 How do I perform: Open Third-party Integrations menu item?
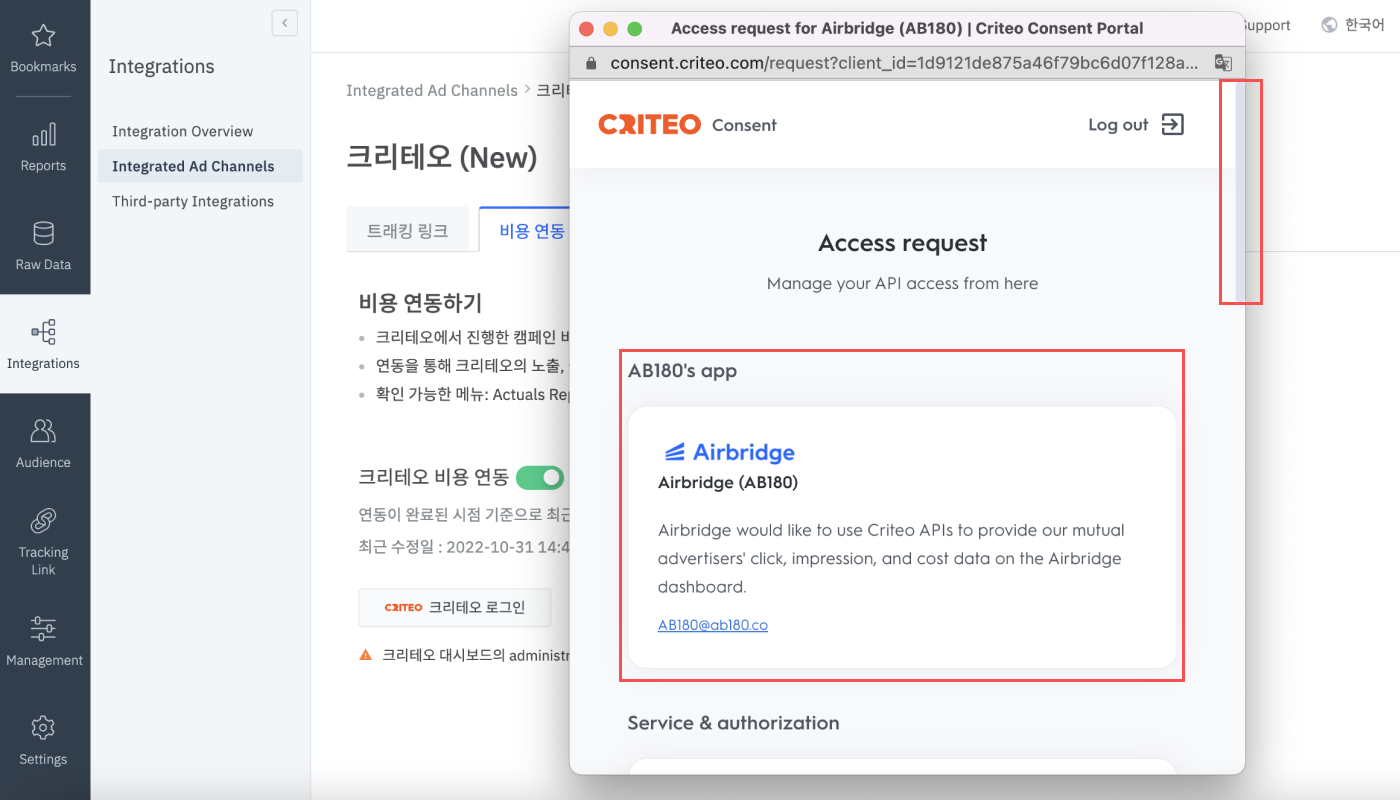click(193, 201)
